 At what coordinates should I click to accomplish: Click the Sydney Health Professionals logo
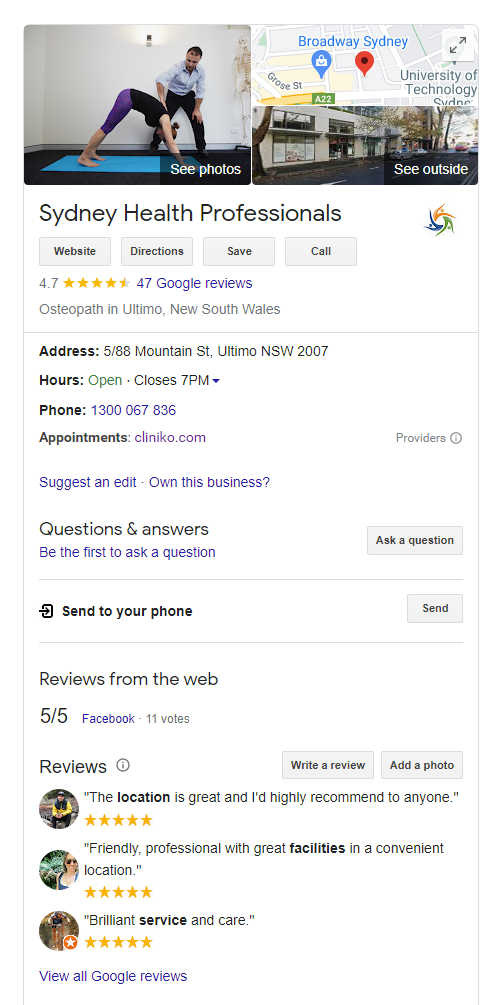[440, 220]
